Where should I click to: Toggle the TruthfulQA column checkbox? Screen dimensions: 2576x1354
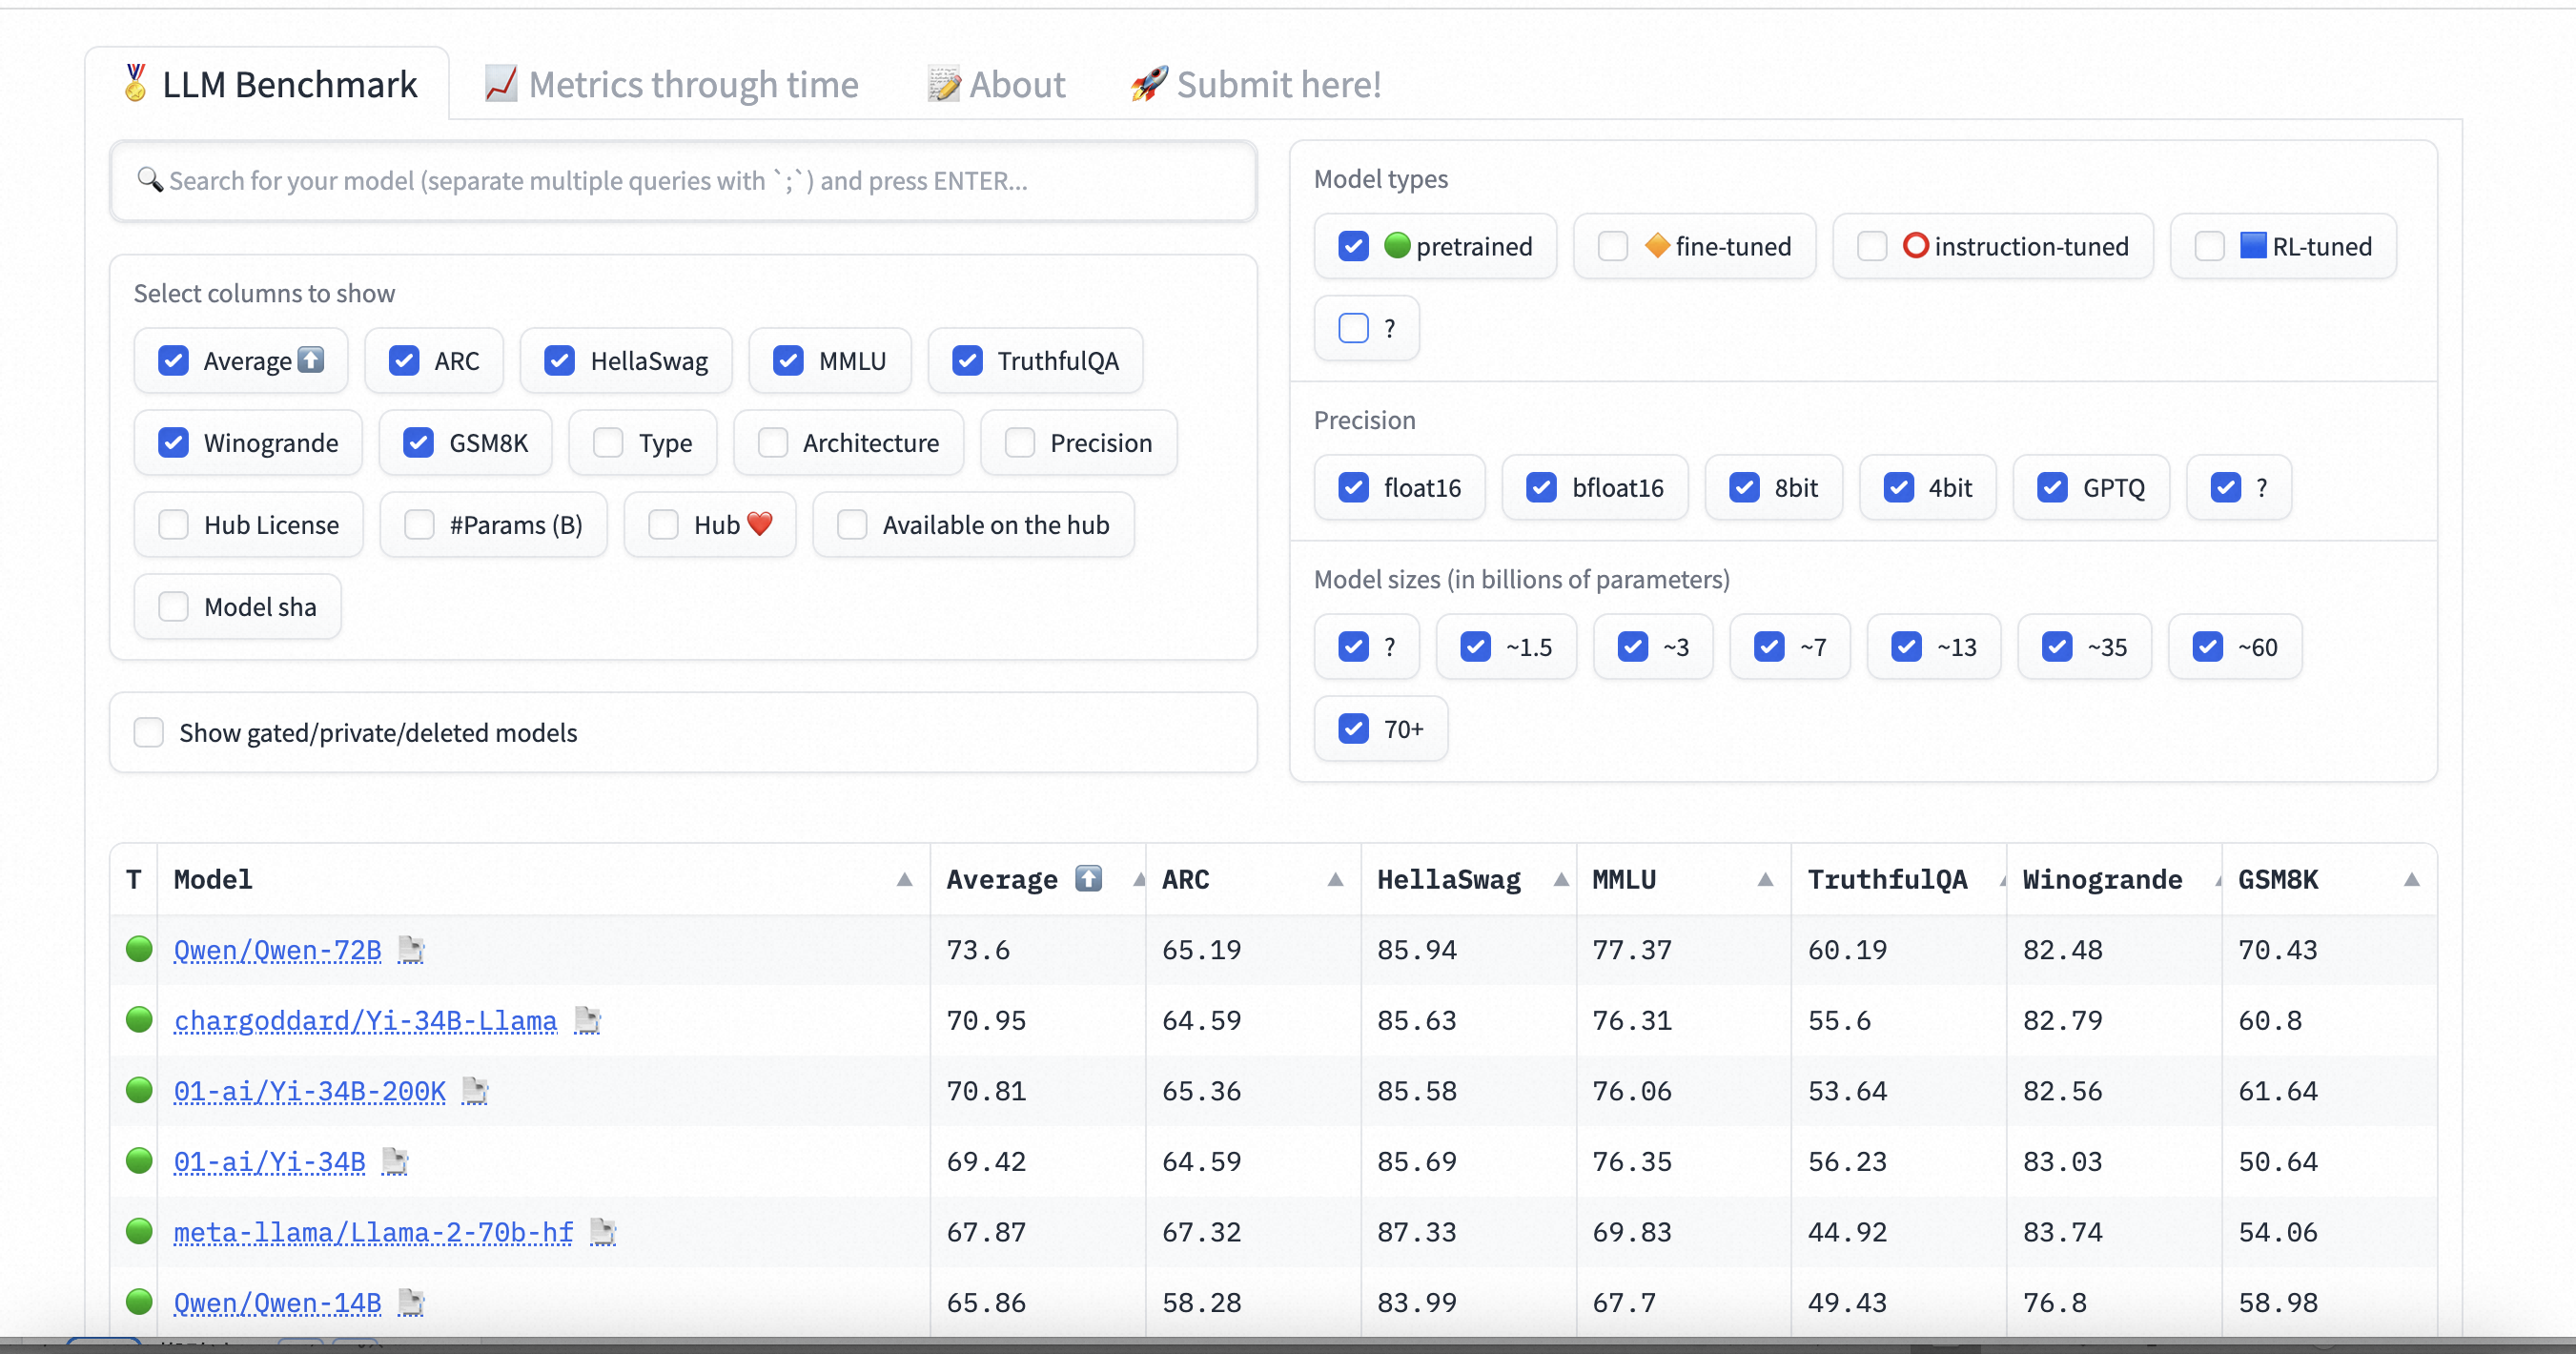tap(967, 361)
